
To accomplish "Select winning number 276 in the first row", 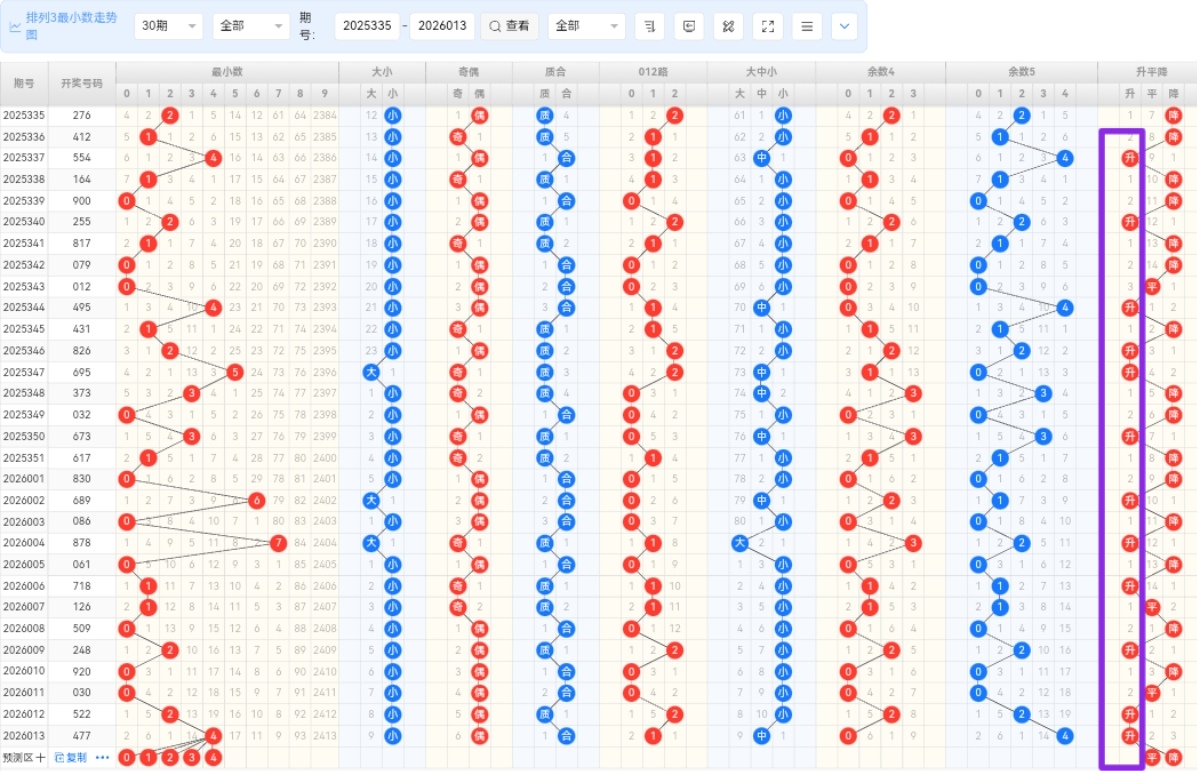I will tap(82, 115).
